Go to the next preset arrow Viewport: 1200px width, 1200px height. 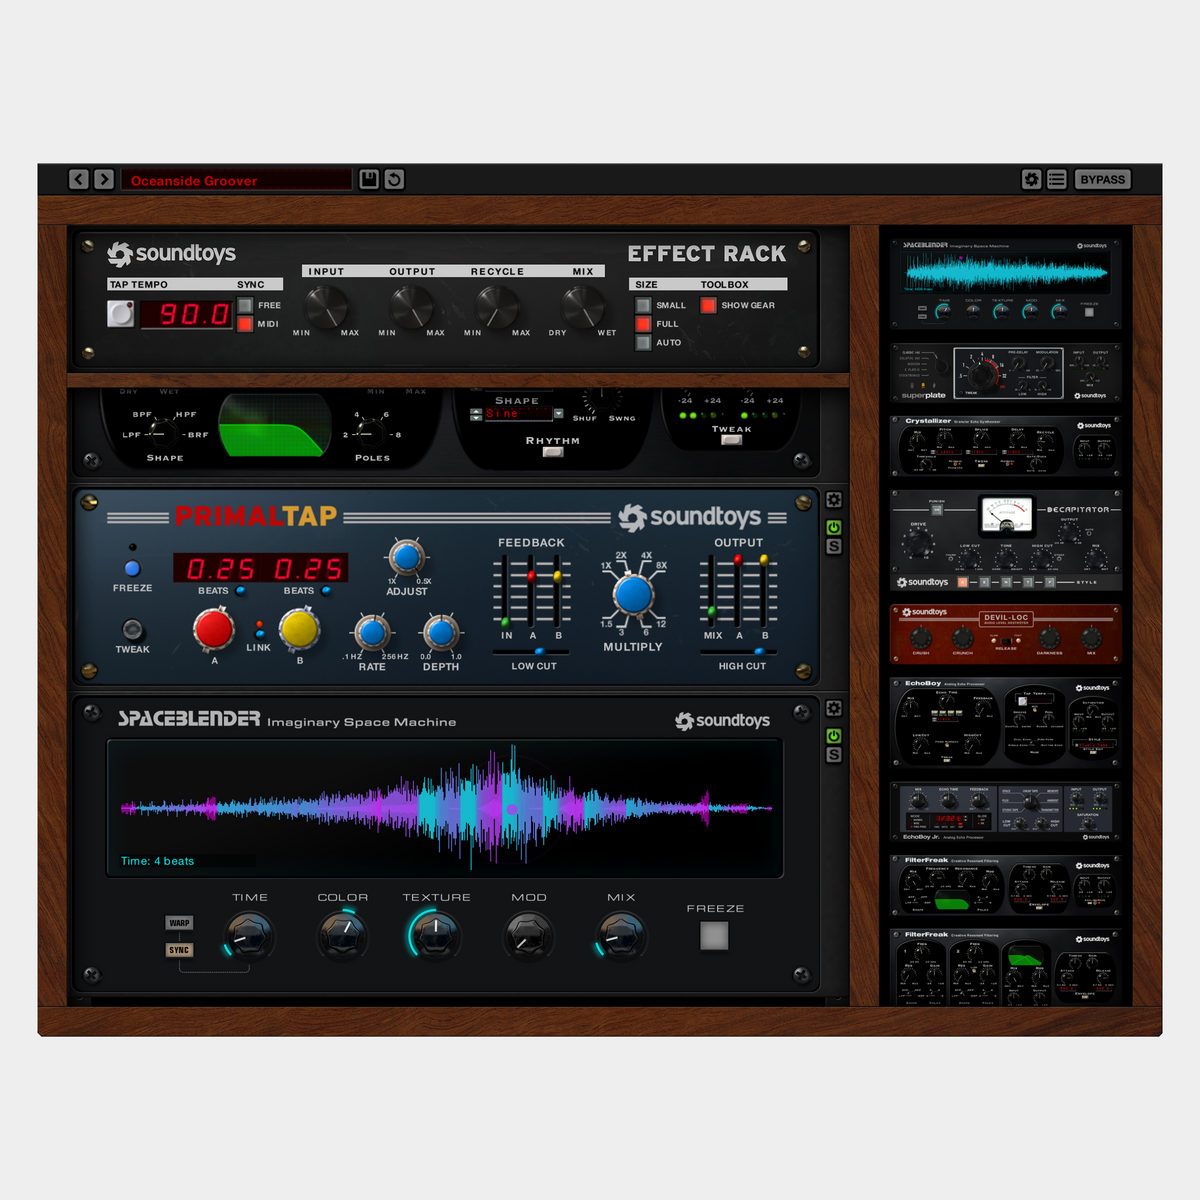pyautogui.click(x=104, y=179)
